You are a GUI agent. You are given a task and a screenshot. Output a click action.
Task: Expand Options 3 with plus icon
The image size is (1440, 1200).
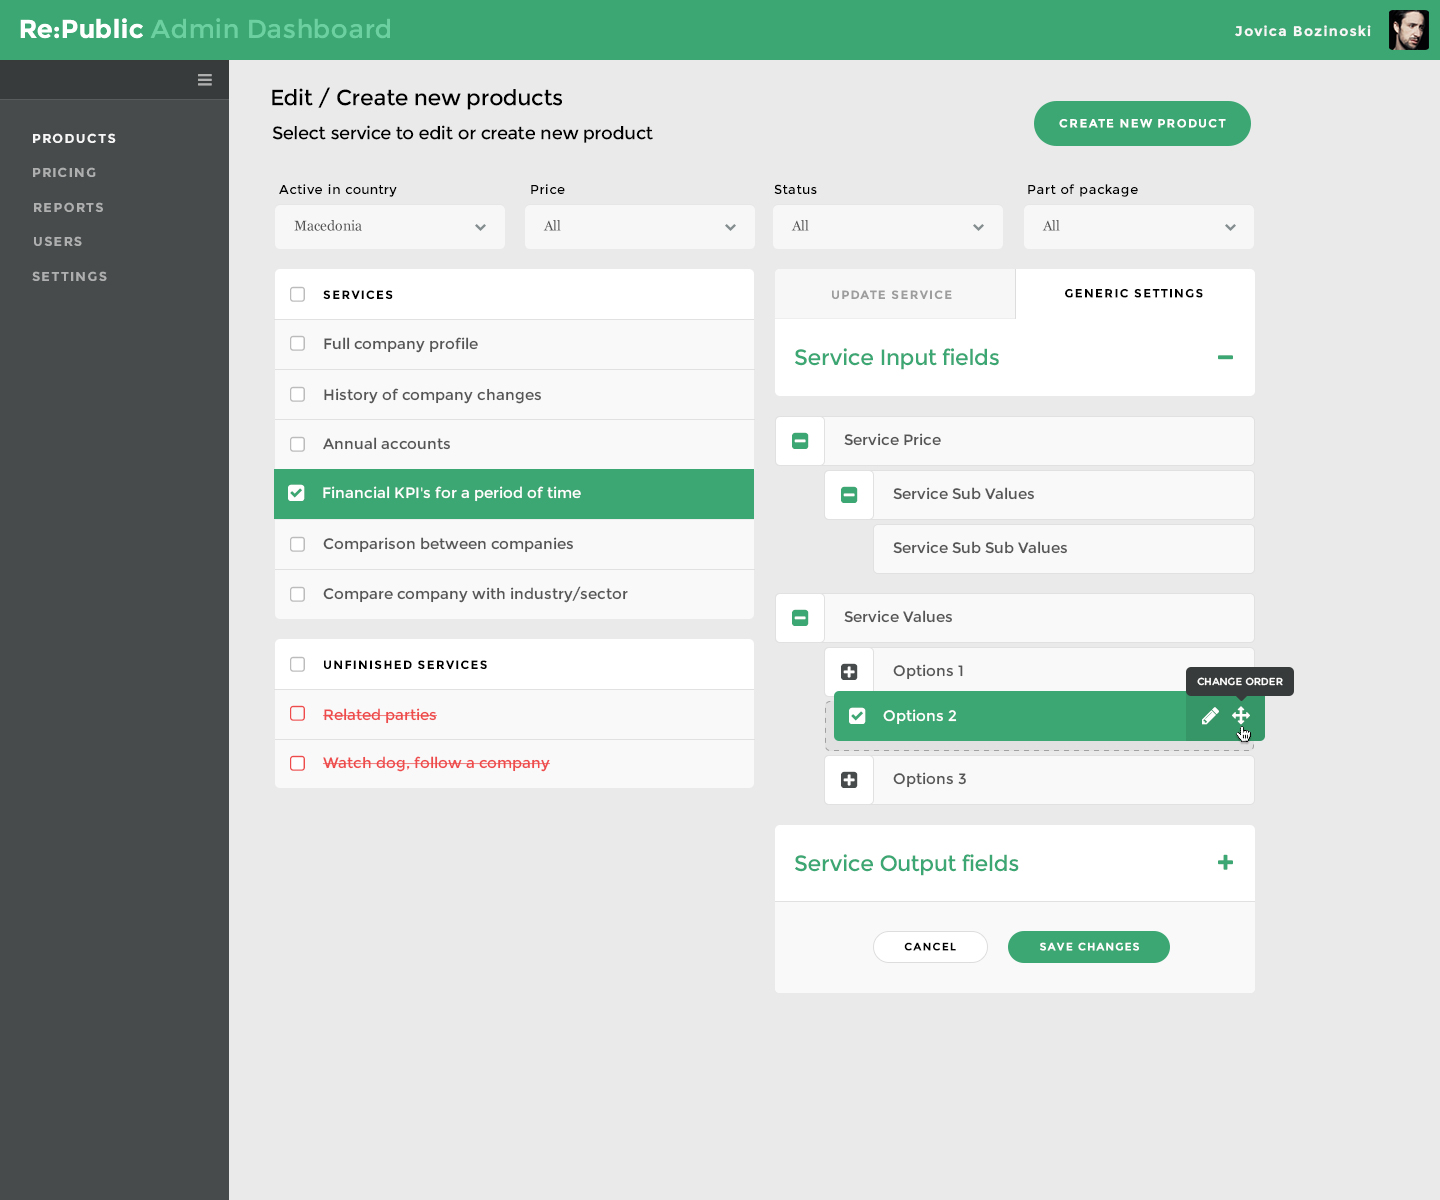849,780
